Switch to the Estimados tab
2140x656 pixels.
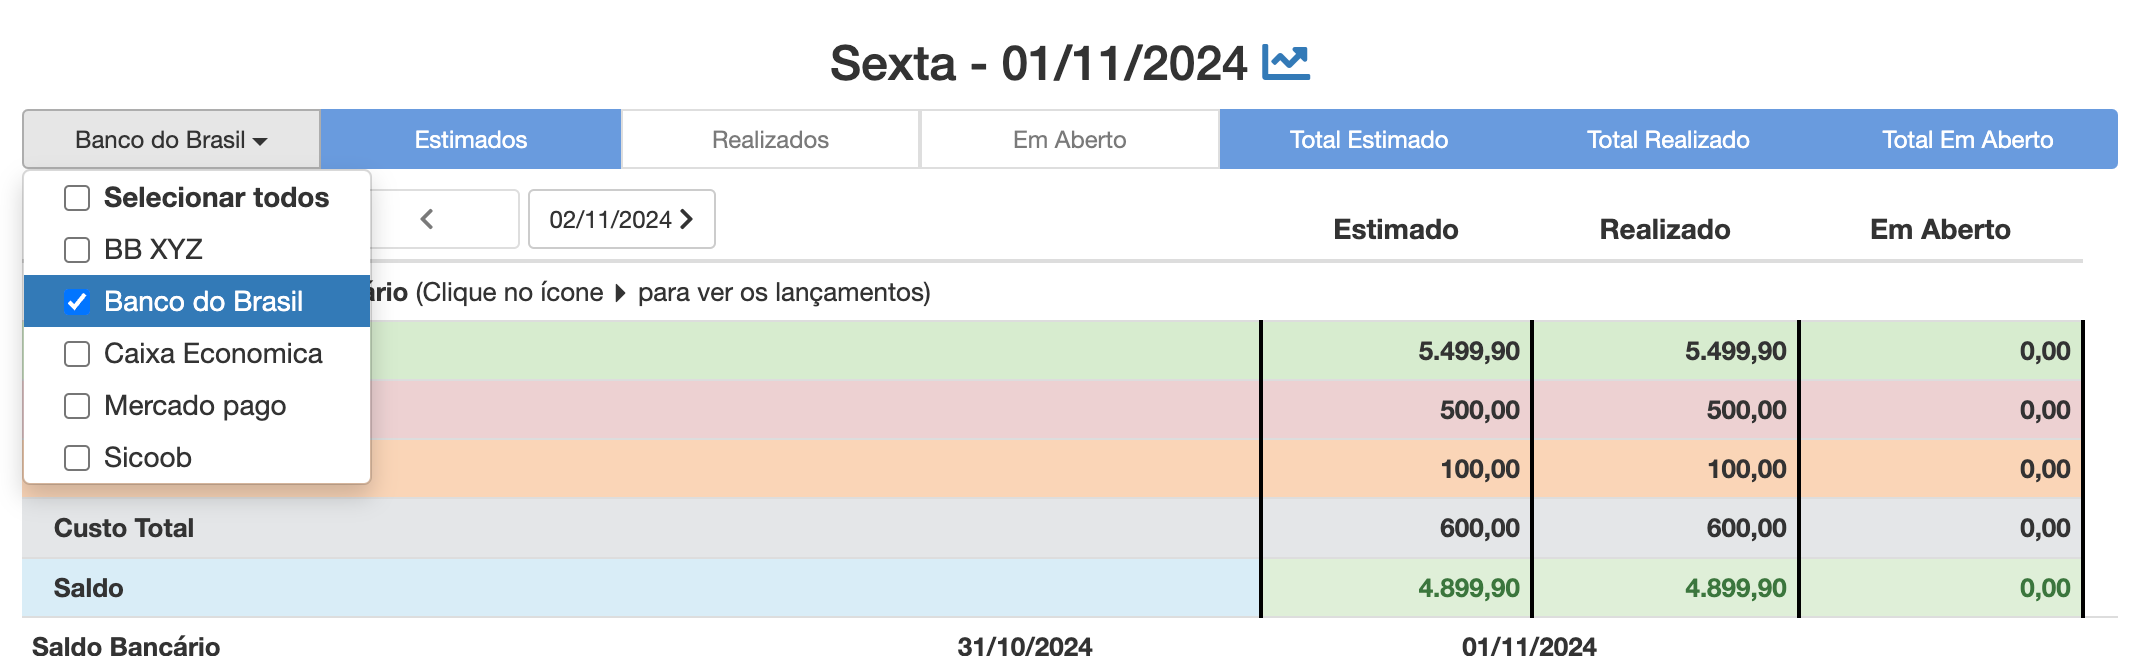click(x=471, y=140)
